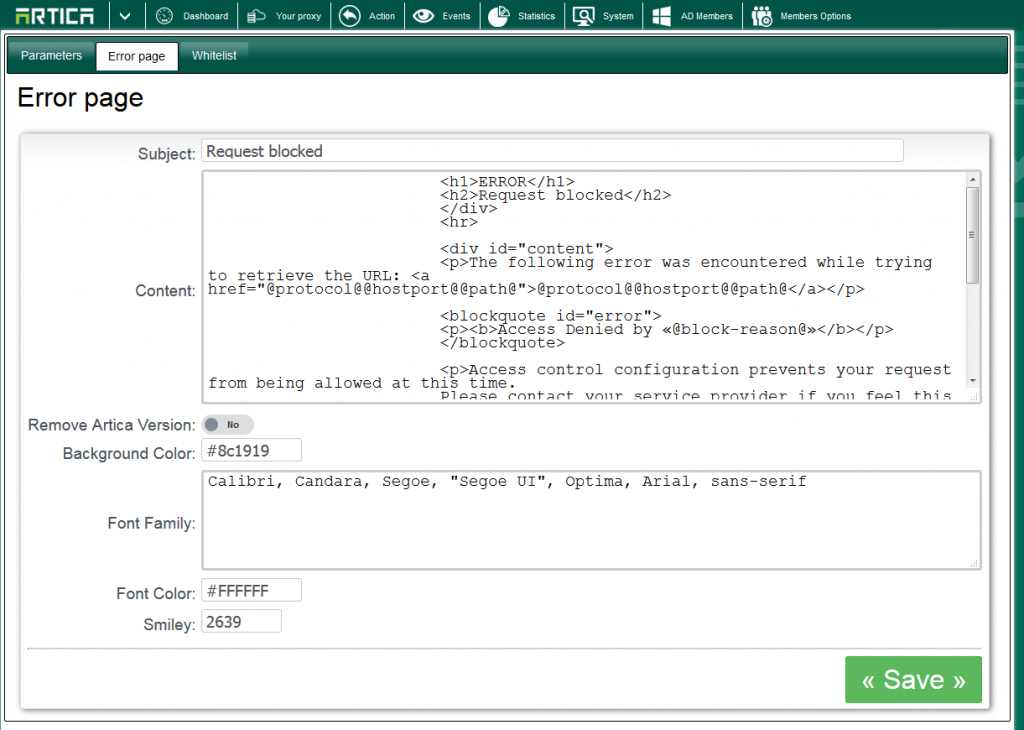The width and height of the screenshot is (1024, 730).
Task: Click inside the Font Family textarea
Action: pos(591,520)
